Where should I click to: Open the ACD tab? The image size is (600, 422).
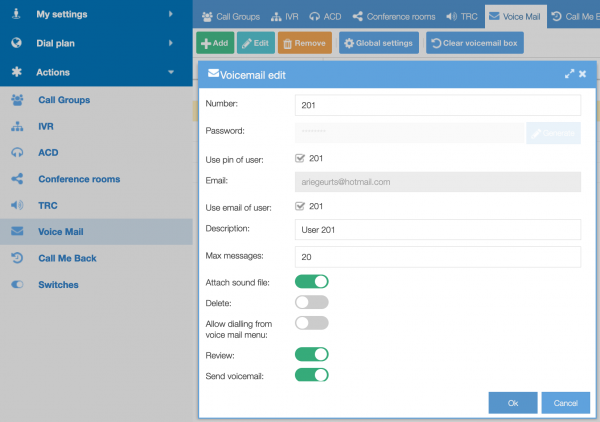(325, 16)
